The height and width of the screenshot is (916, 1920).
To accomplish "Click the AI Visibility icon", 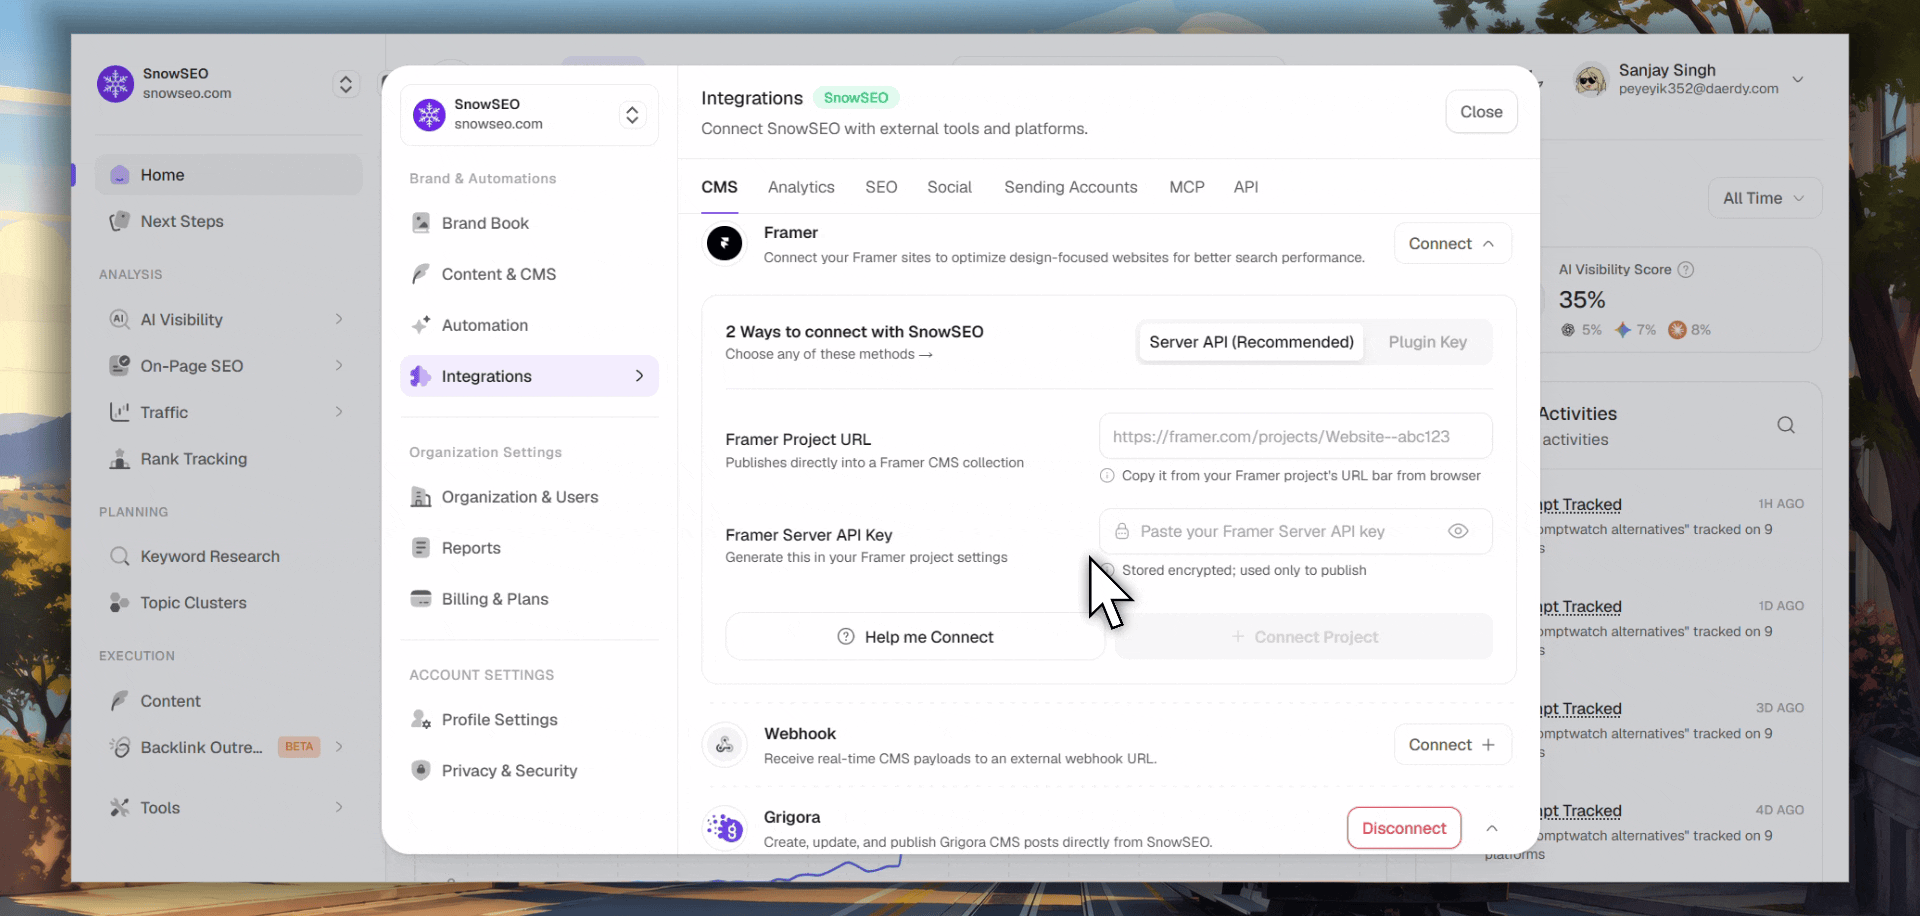I will (120, 319).
